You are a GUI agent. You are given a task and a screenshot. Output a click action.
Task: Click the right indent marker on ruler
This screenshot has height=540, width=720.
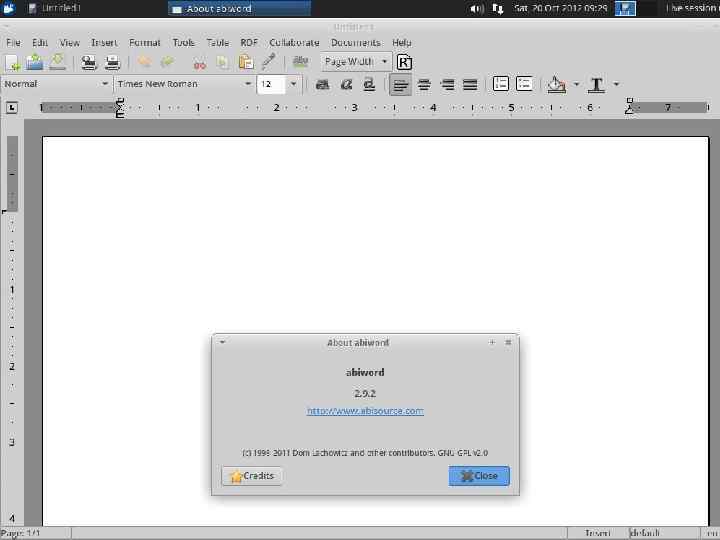click(630, 106)
